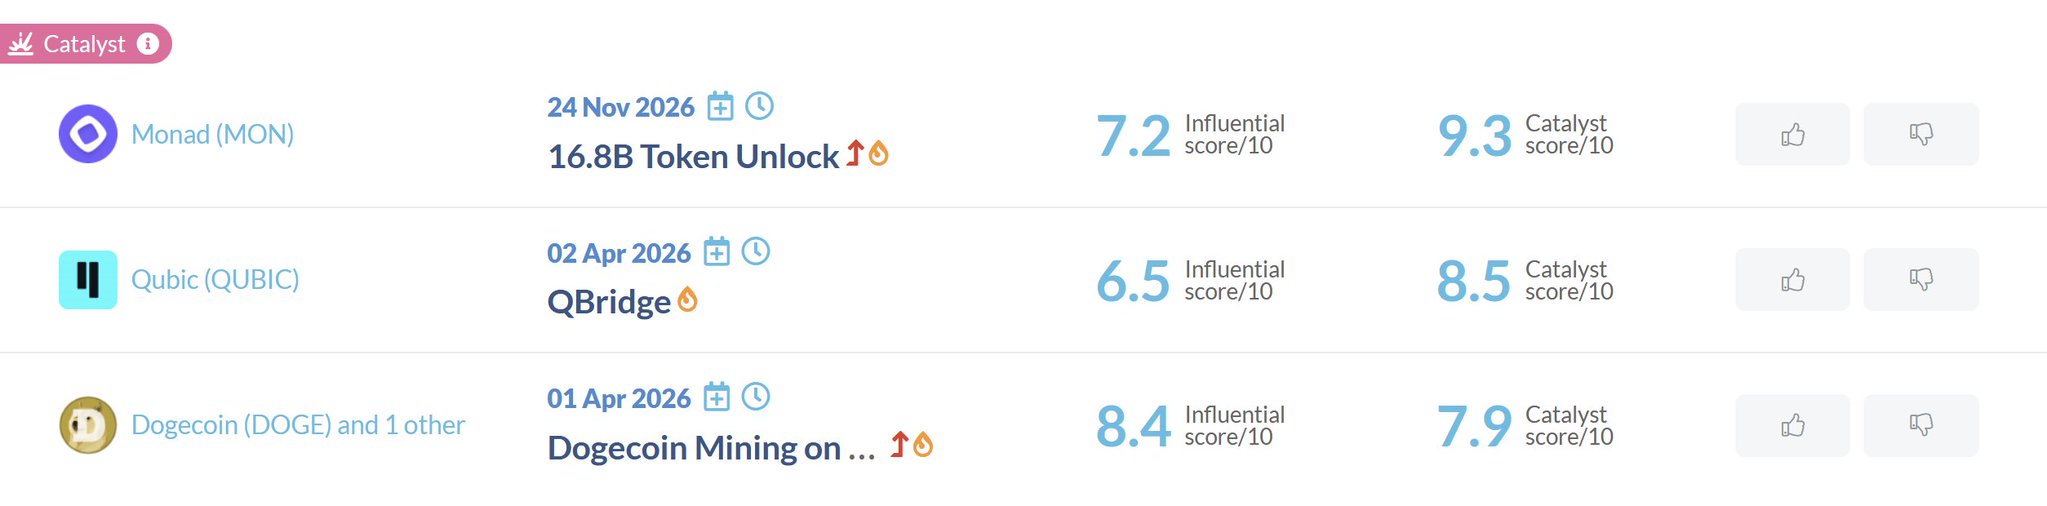Add Dogecoin event to calendar
Viewport: 2047px width, 506px height.
716,397
